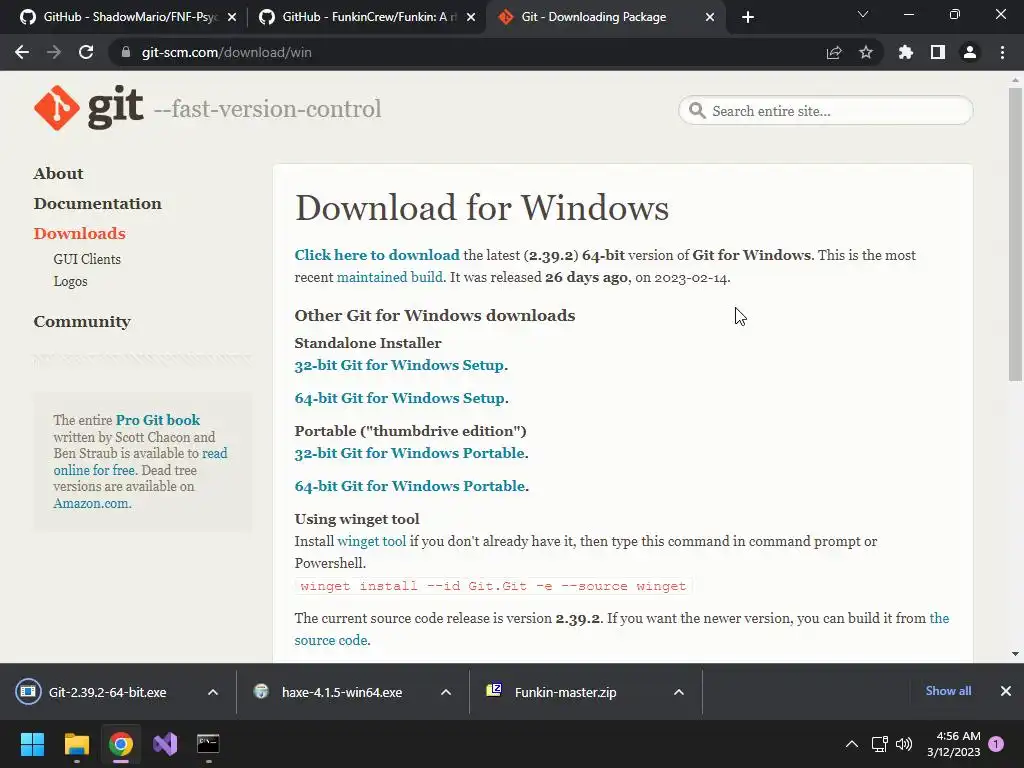Toggle the browser side panel
1024x768 pixels.
938,52
